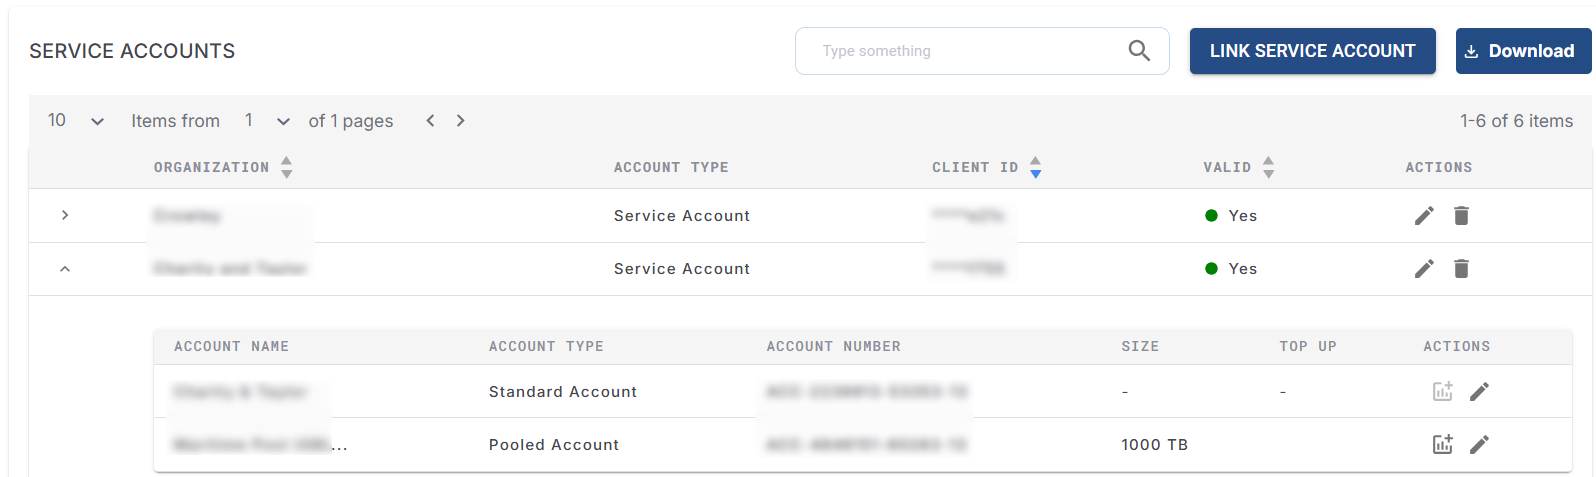Click top-up icon for Standard Account

1442,392
